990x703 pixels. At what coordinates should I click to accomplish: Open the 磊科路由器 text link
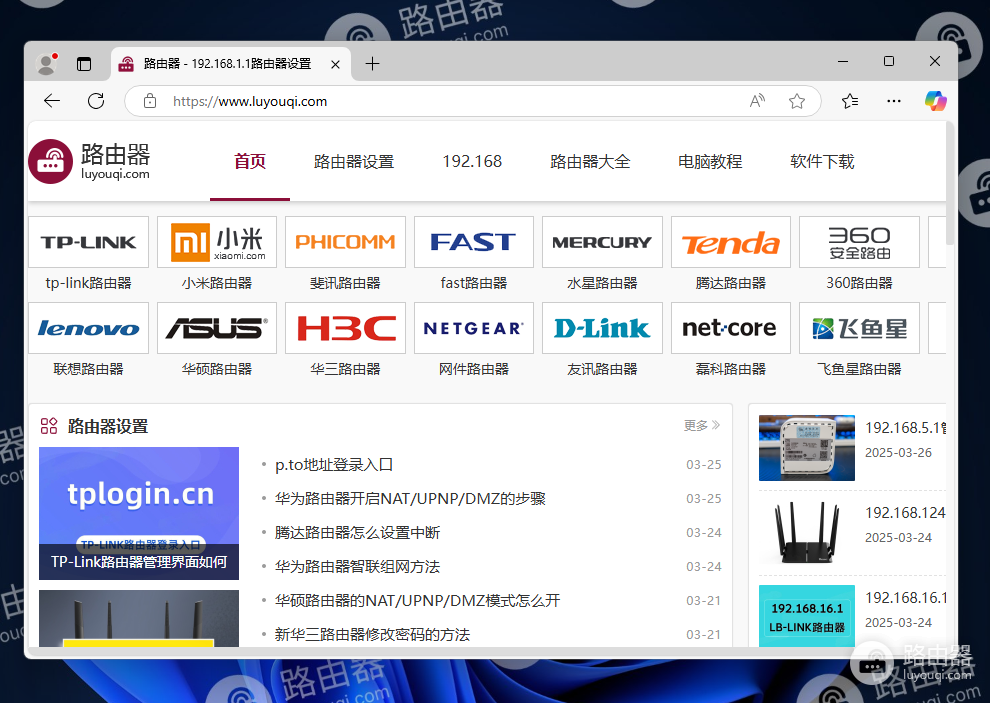coord(731,369)
